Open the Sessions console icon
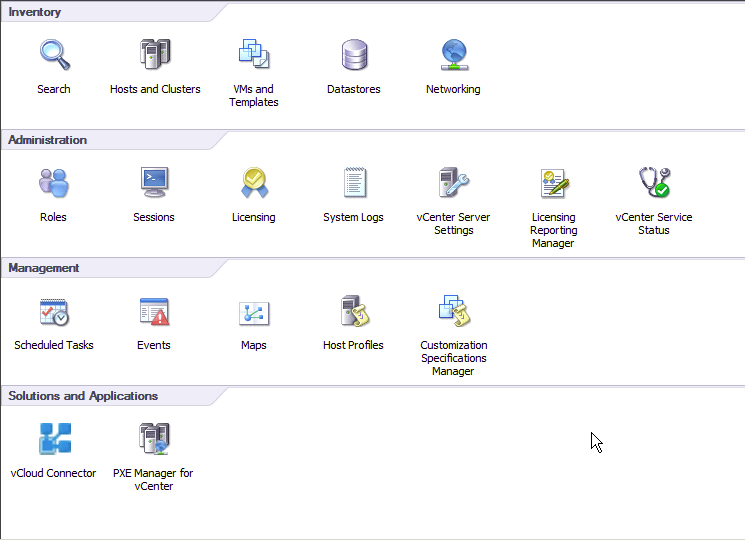The image size is (745, 541). pos(154,182)
